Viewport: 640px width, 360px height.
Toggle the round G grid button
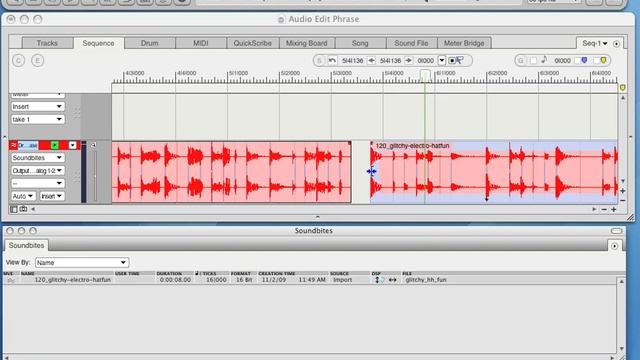520,60
